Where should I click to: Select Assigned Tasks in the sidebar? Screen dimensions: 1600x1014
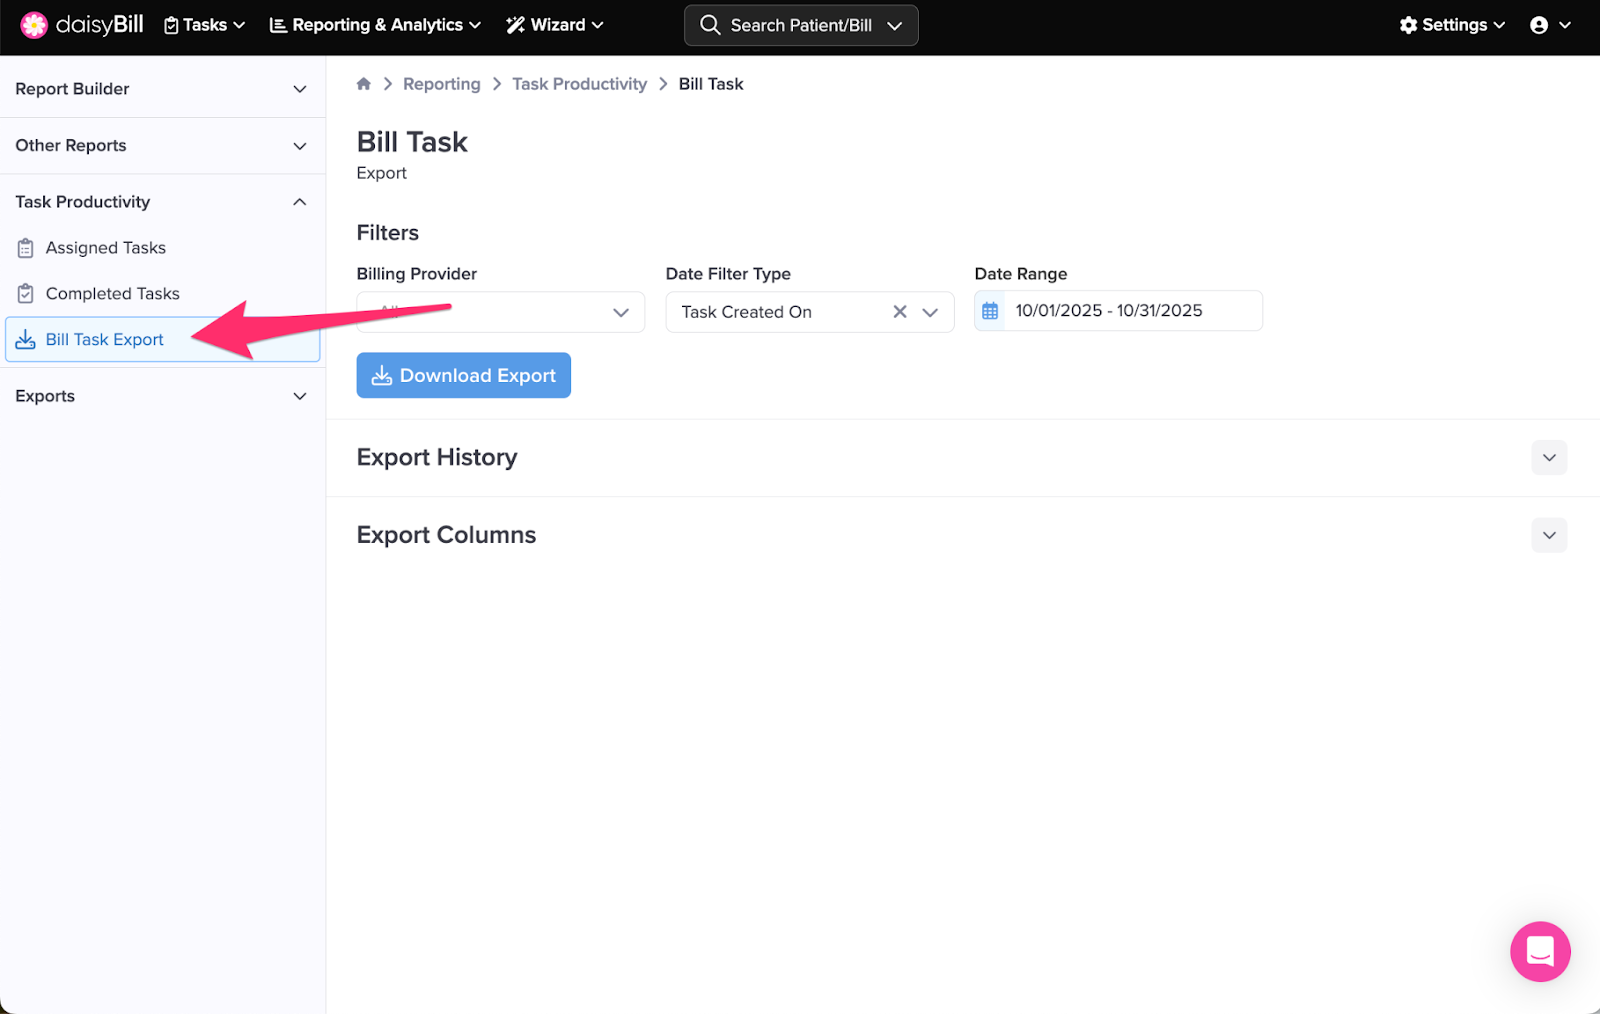point(105,248)
